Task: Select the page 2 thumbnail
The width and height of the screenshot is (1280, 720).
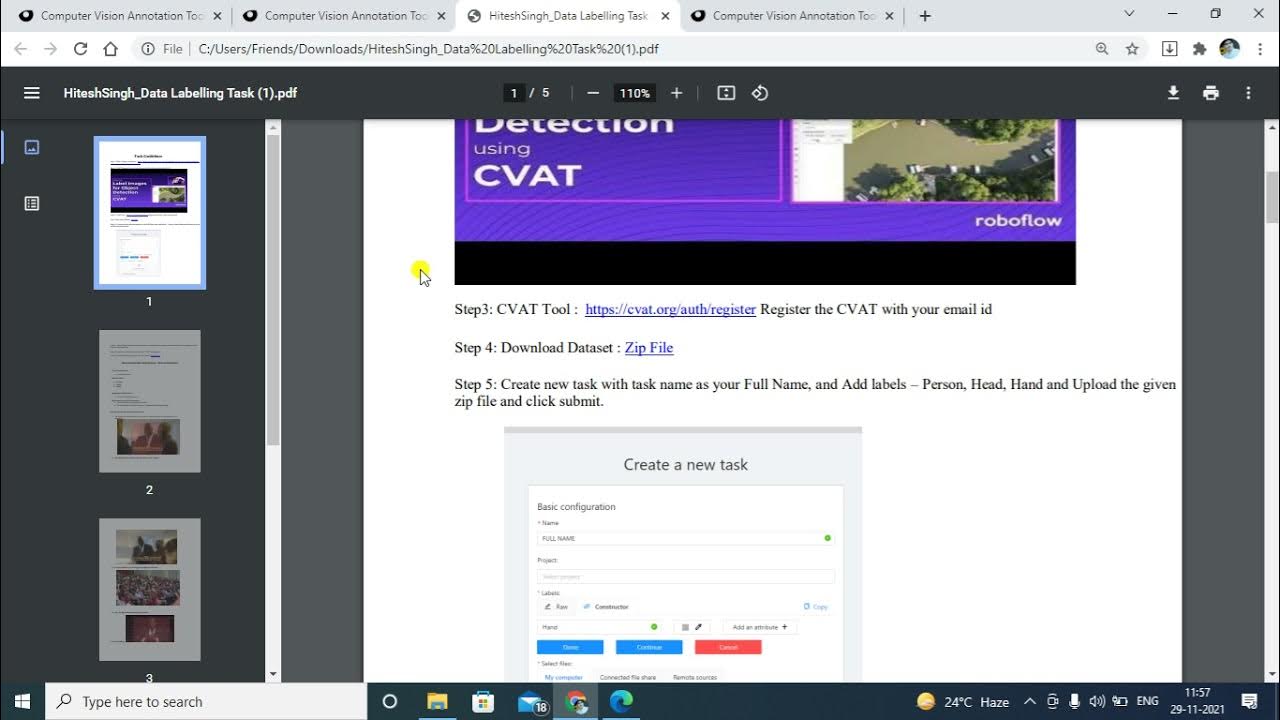Action: tap(150, 401)
